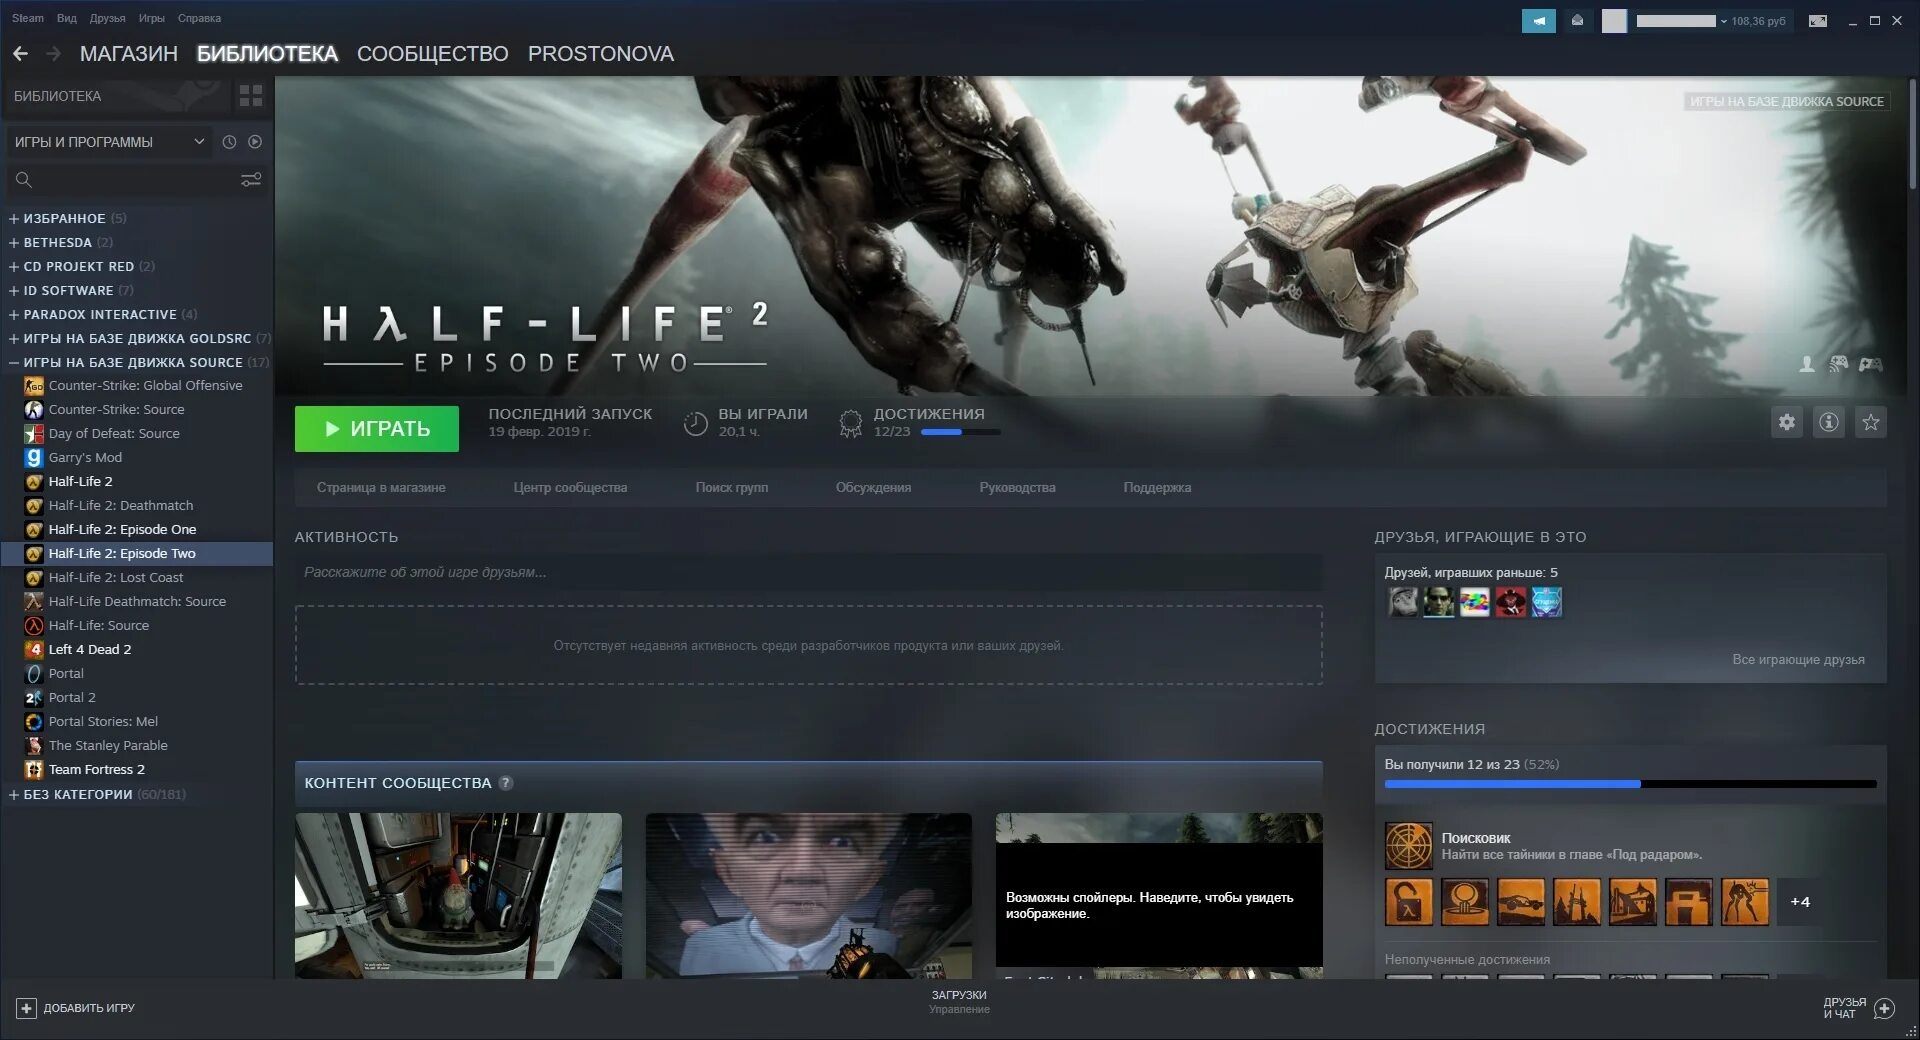Viewport: 1920px width, 1040px height.
Task: Open the PROSTONOVA profile tab
Action: coord(601,53)
